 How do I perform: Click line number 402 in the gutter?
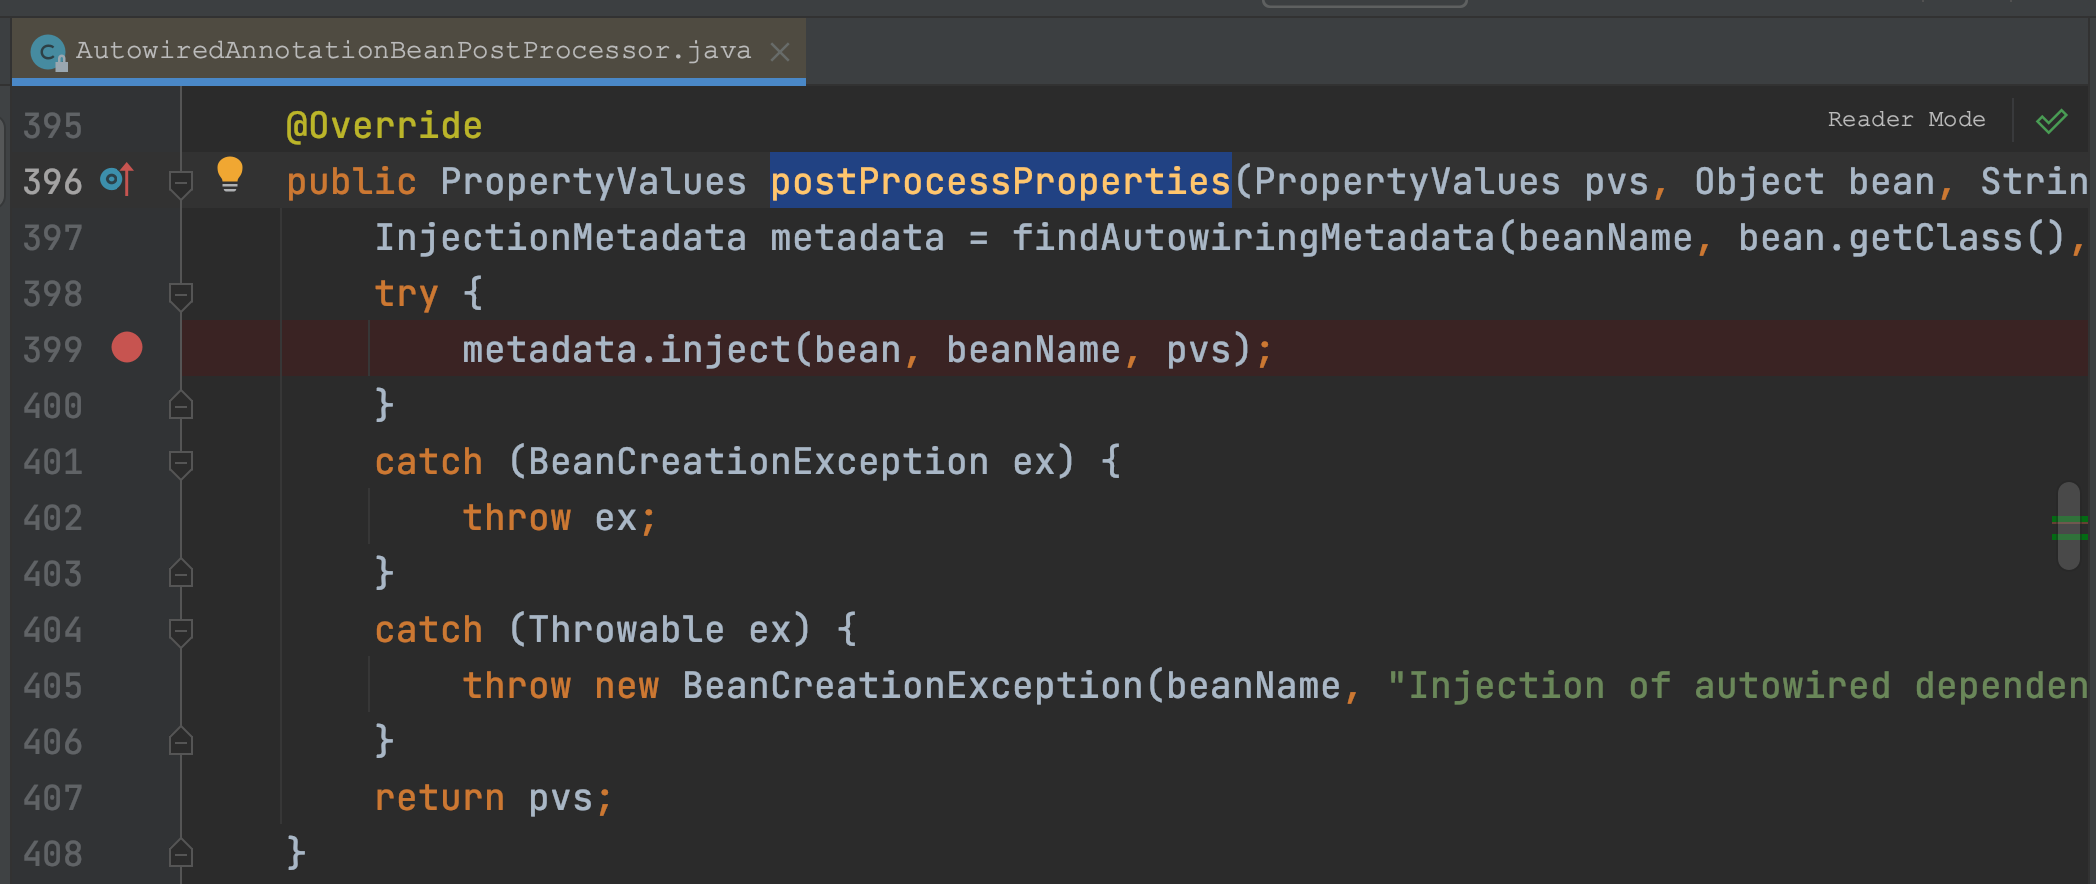tap(53, 518)
